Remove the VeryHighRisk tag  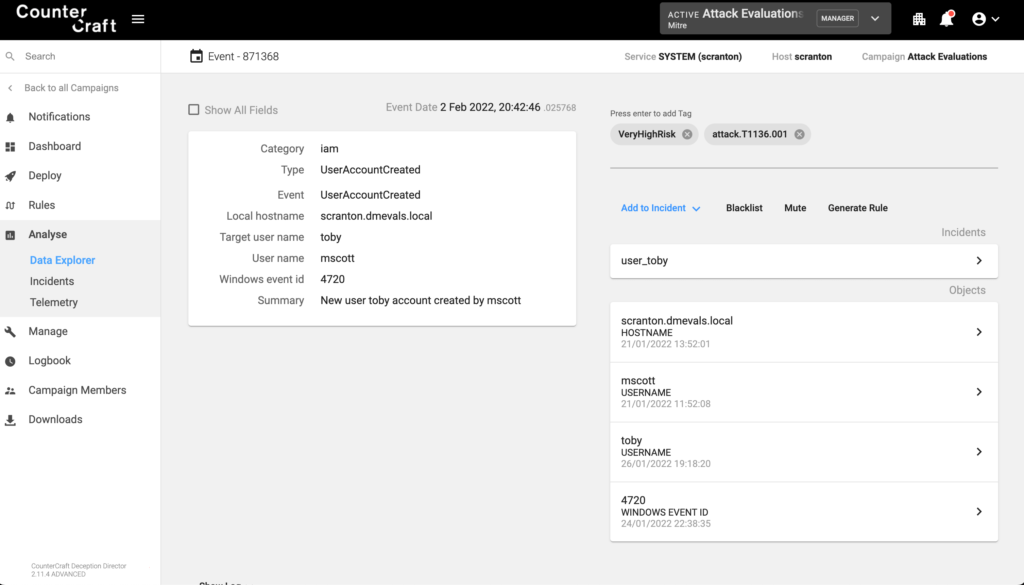pos(687,134)
